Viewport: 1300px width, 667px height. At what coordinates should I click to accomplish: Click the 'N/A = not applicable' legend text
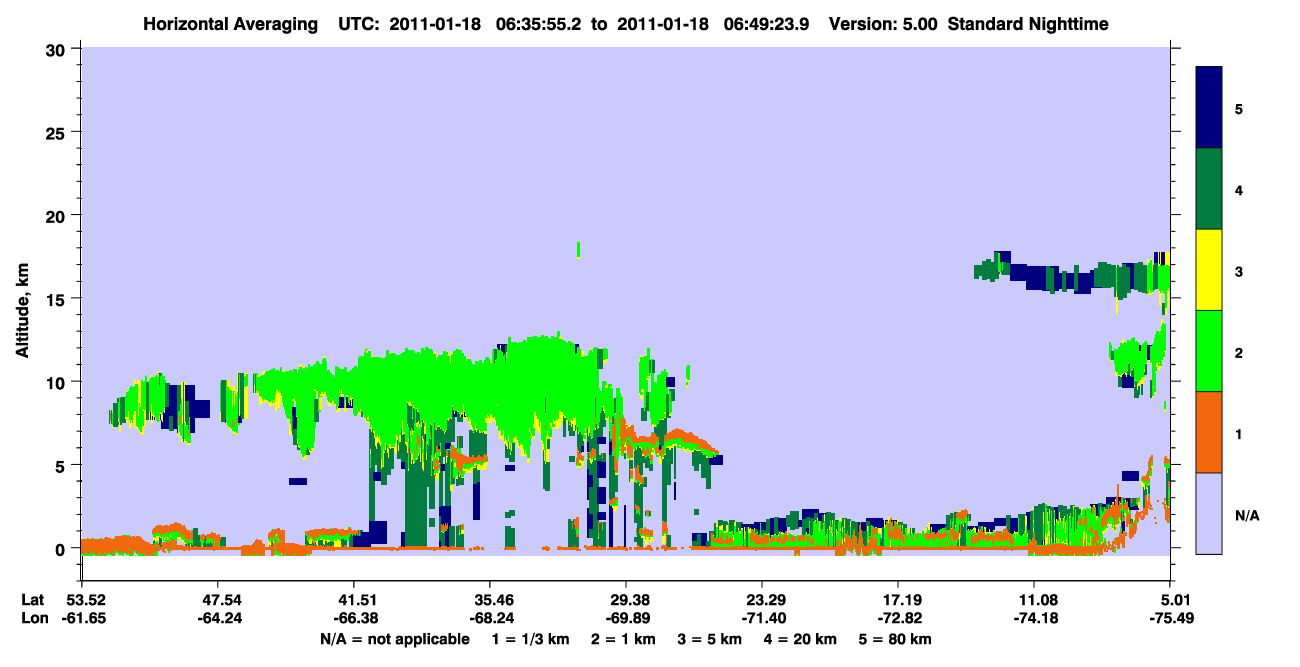pos(394,639)
